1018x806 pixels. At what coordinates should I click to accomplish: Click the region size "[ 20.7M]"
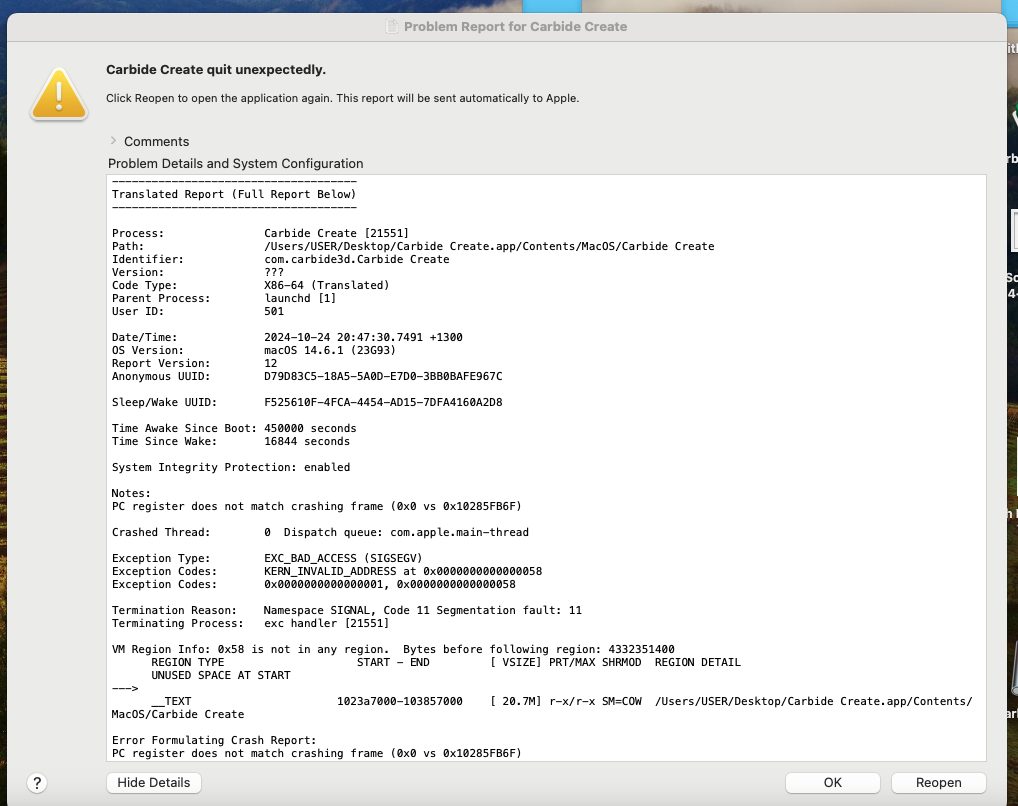click(x=515, y=701)
